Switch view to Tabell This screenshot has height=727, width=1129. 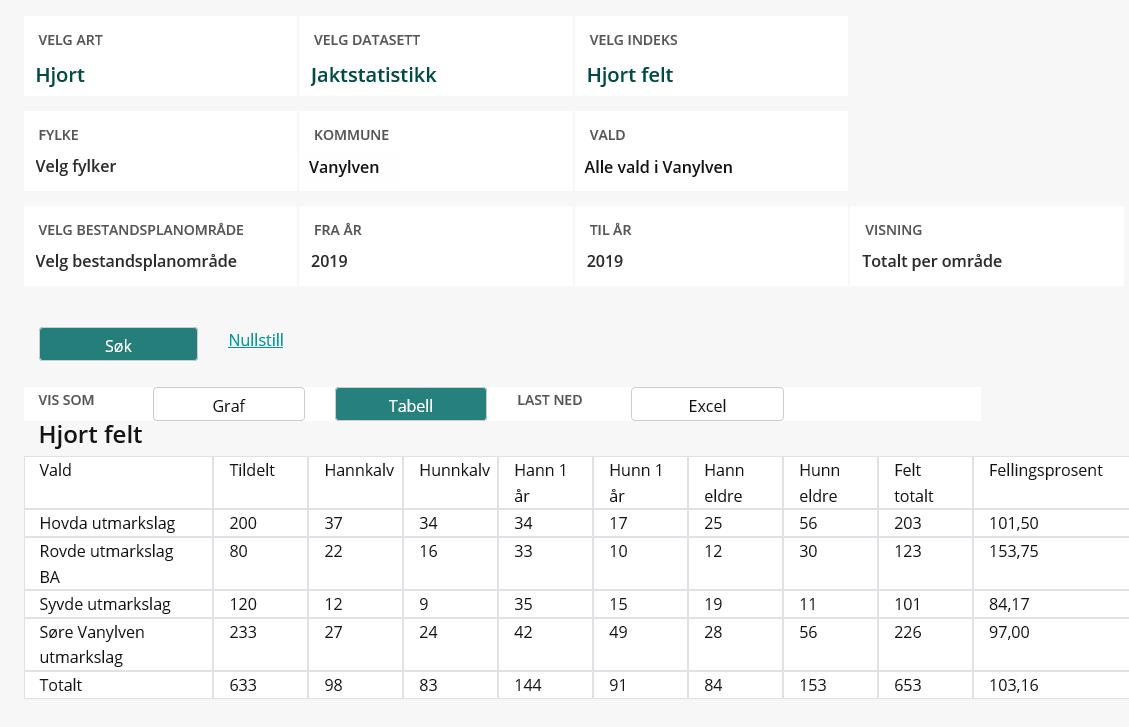(410, 405)
